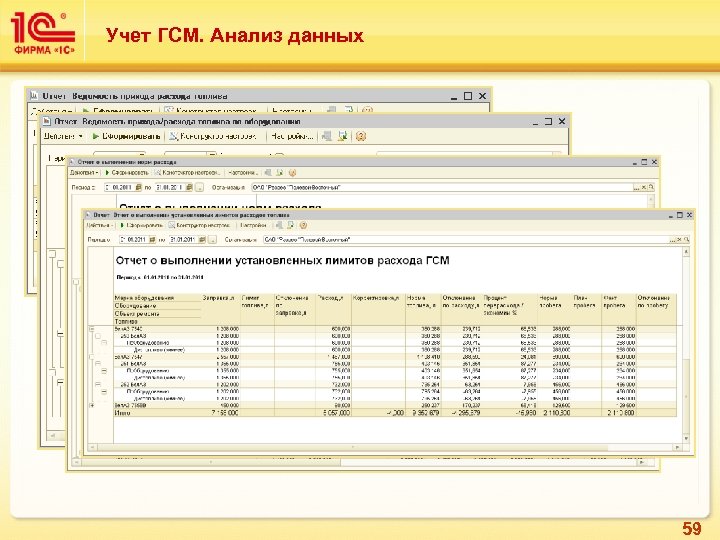Click the Заправка, л column header

219,298
